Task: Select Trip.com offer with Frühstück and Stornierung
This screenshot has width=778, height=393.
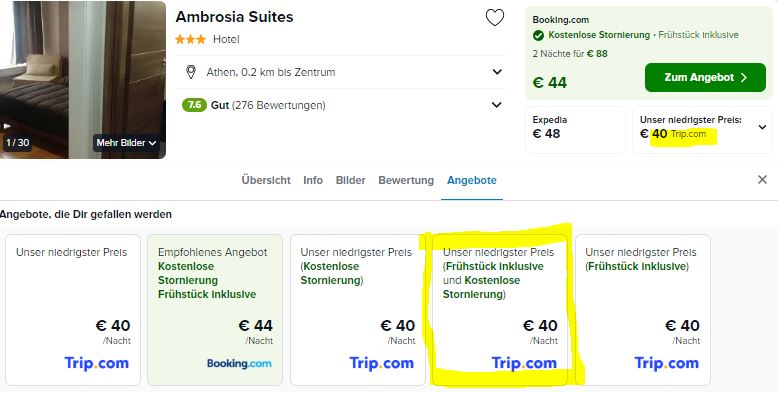Action: [x=500, y=310]
